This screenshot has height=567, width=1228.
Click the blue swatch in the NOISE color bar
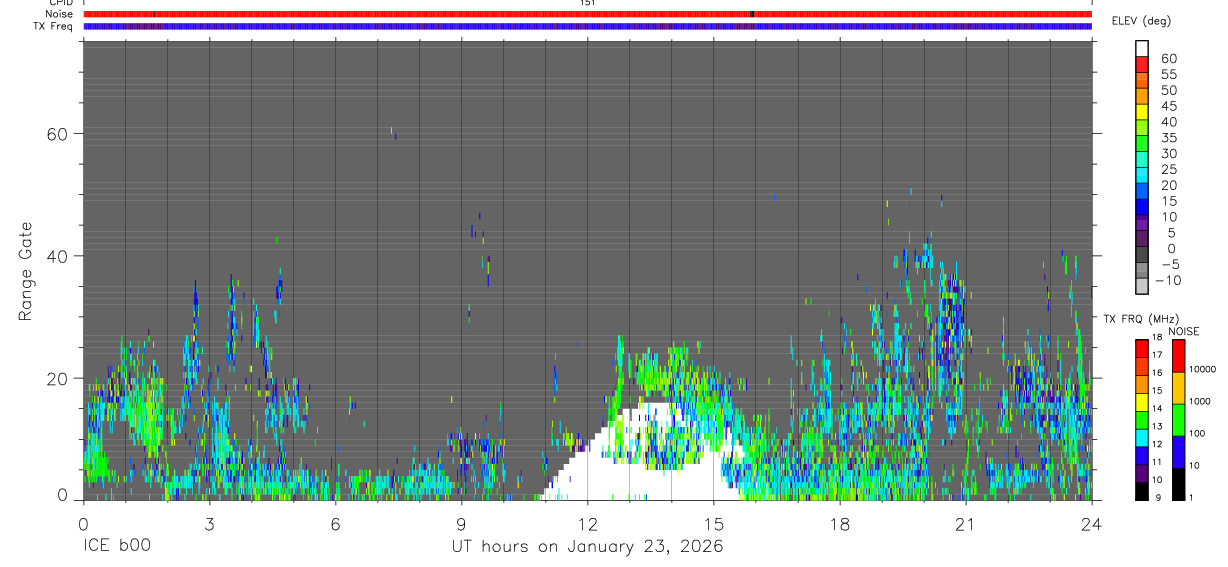(x=1178, y=452)
